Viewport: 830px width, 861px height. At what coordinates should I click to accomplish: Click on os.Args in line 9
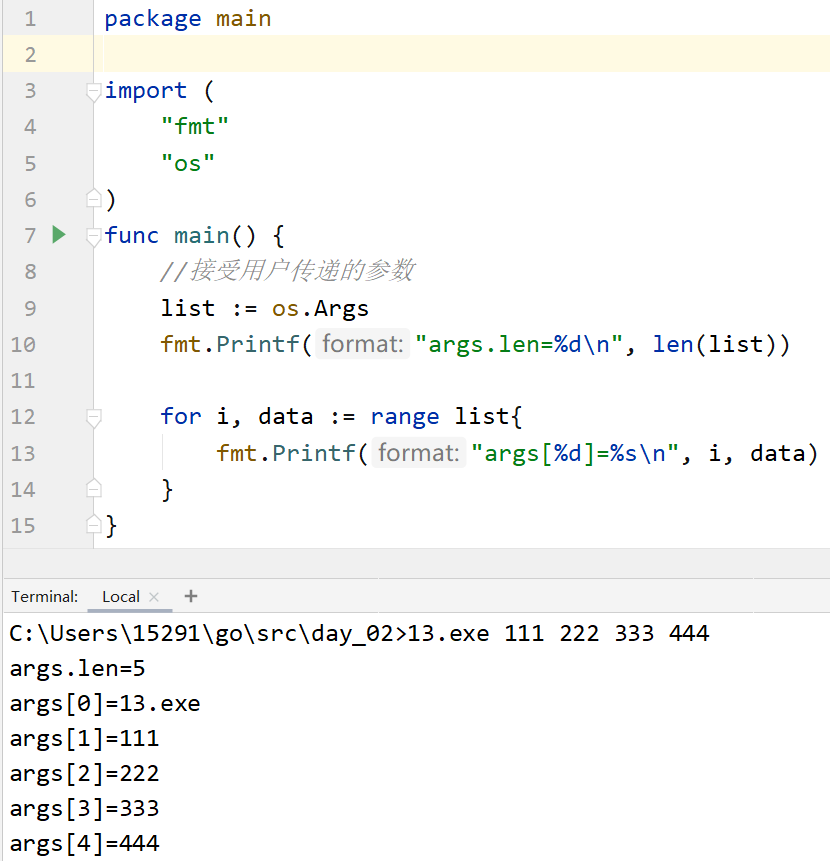pyautogui.click(x=320, y=308)
